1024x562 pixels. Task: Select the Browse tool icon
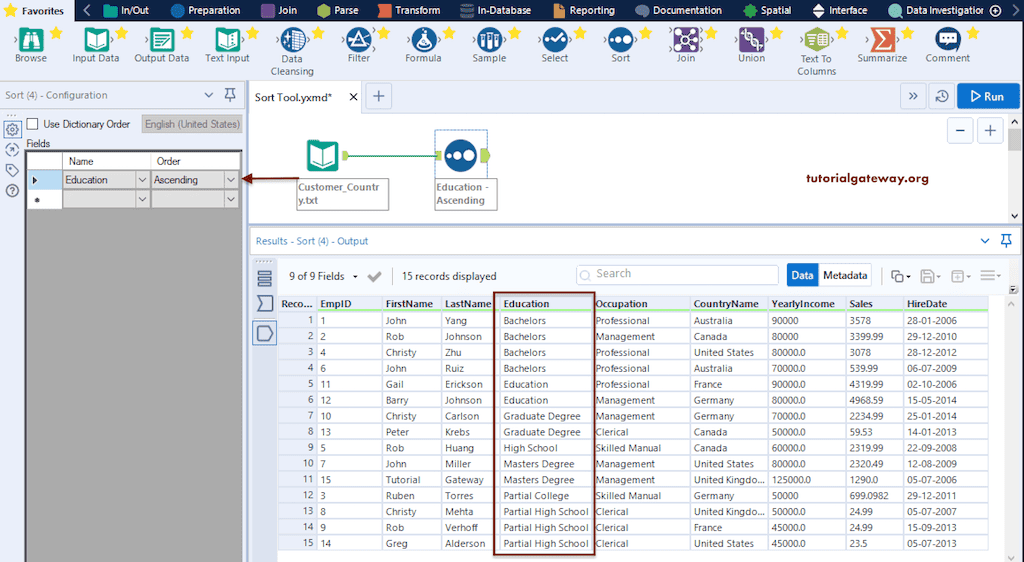pos(30,40)
